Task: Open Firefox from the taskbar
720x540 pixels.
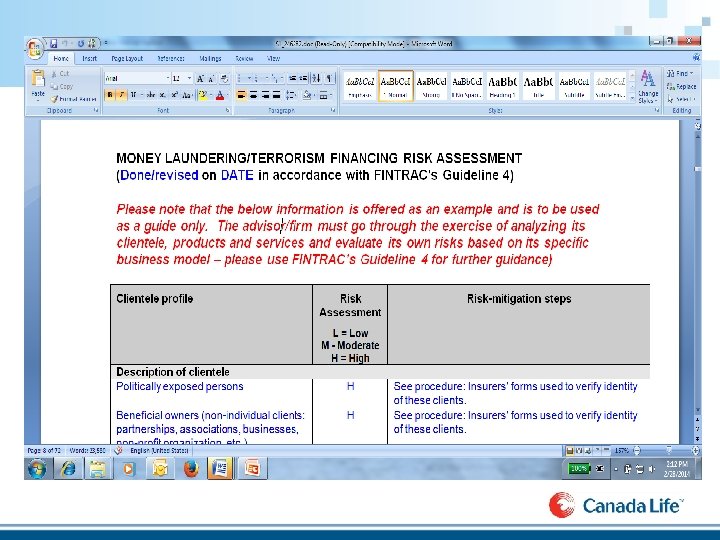Action: 191,469
